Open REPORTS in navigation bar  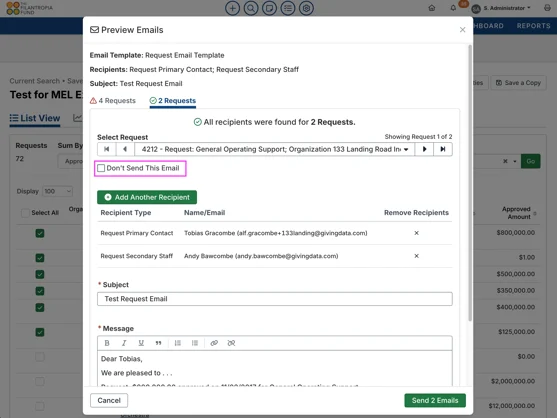coord(533,26)
